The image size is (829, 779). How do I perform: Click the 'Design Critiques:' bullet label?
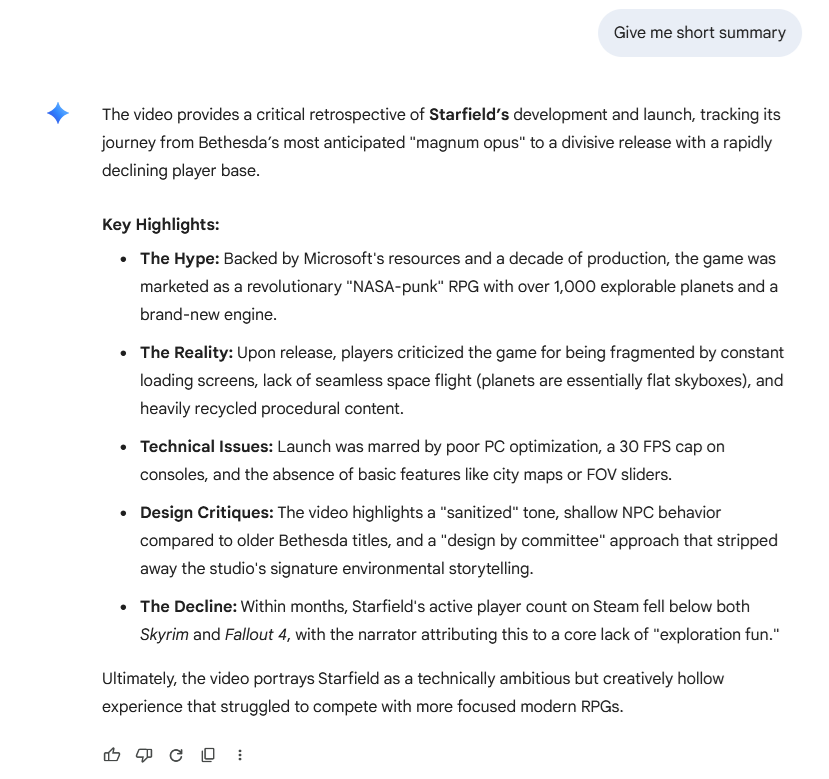(207, 513)
